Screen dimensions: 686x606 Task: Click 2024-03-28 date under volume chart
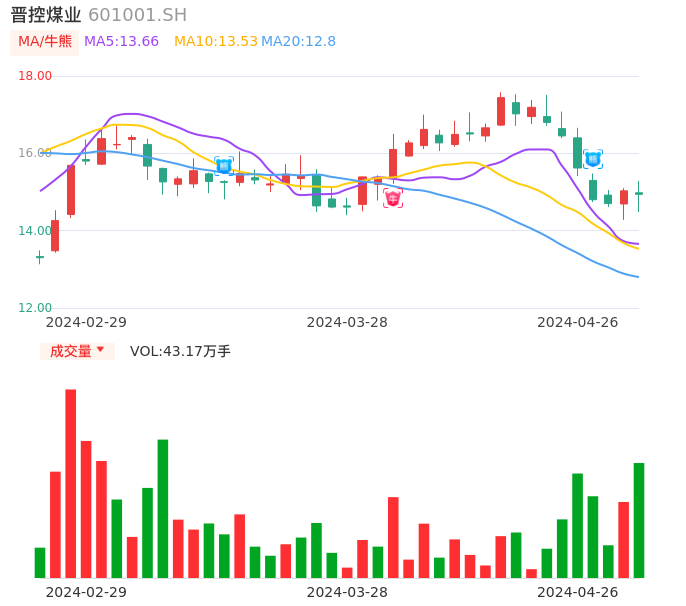(347, 592)
